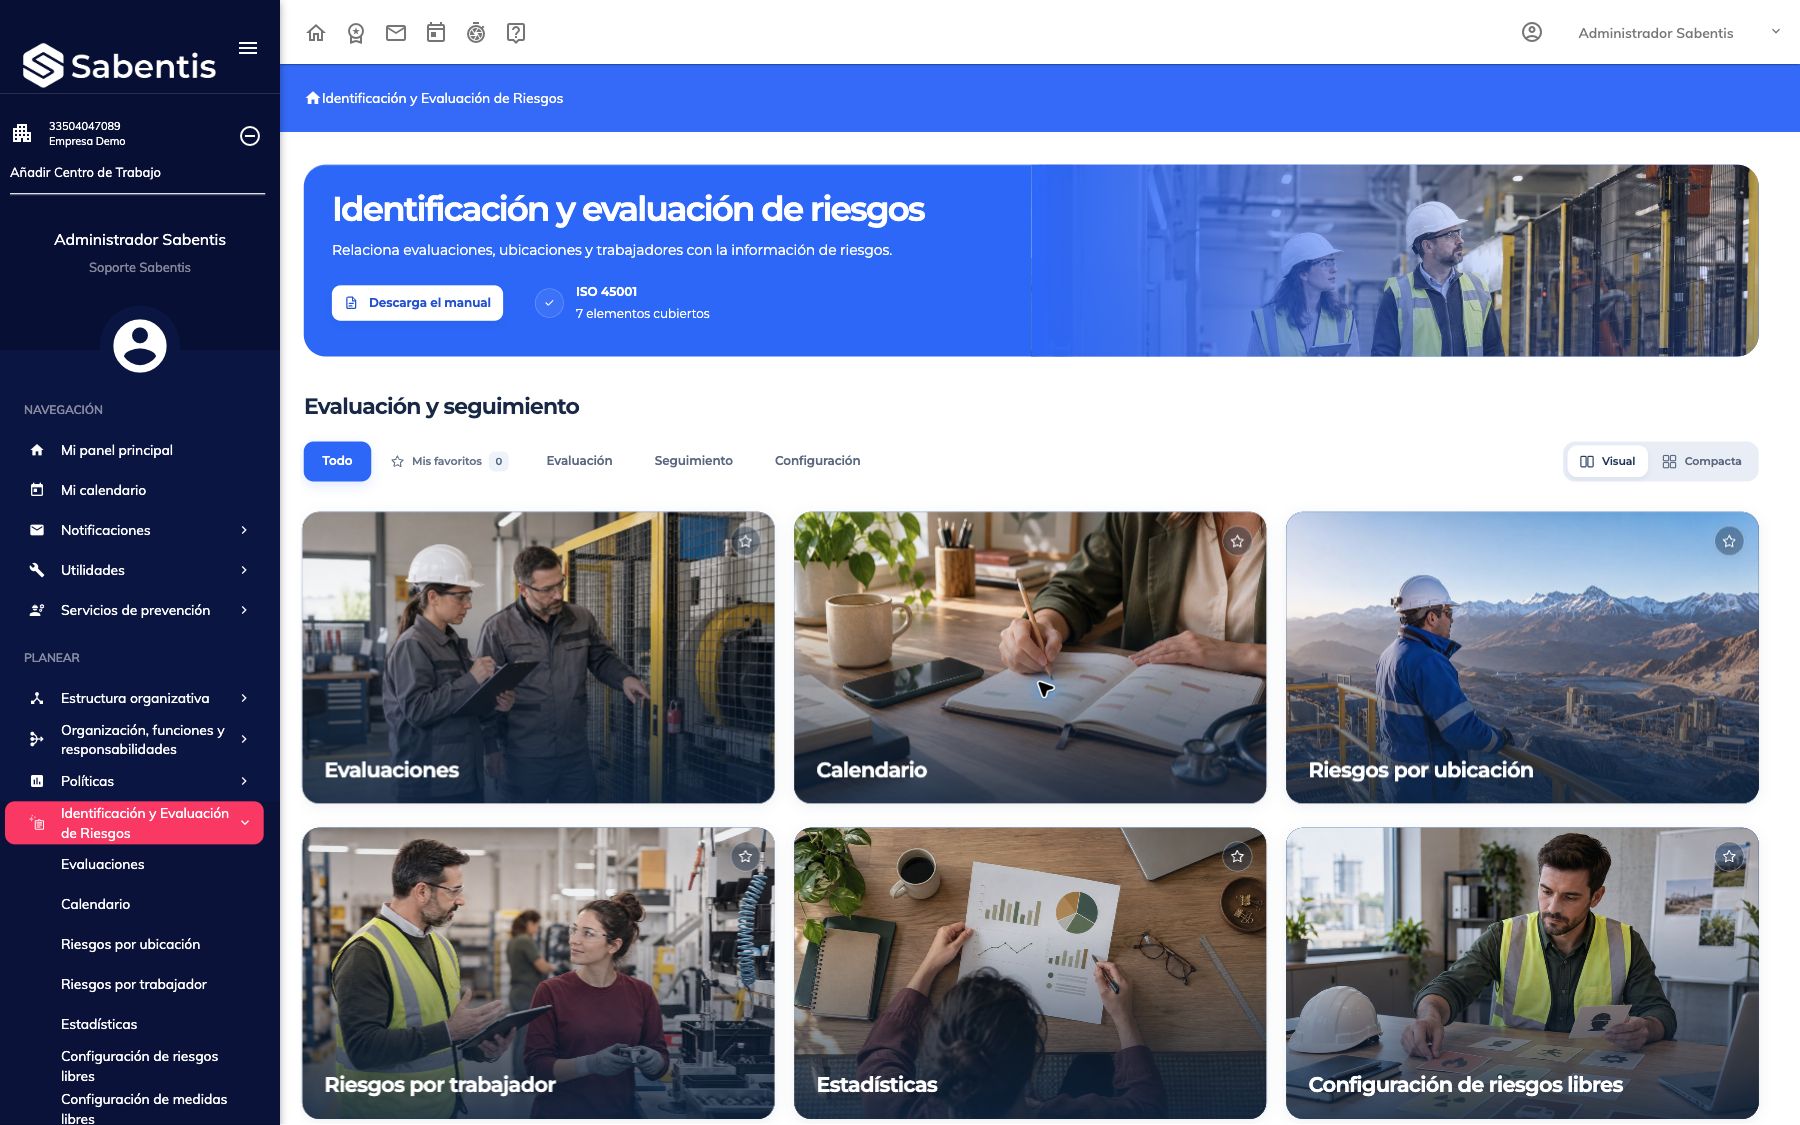Viewport: 1800px width, 1125px height.
Task: Select the Seguimiento tab
Action: click(x=694, y=461)
